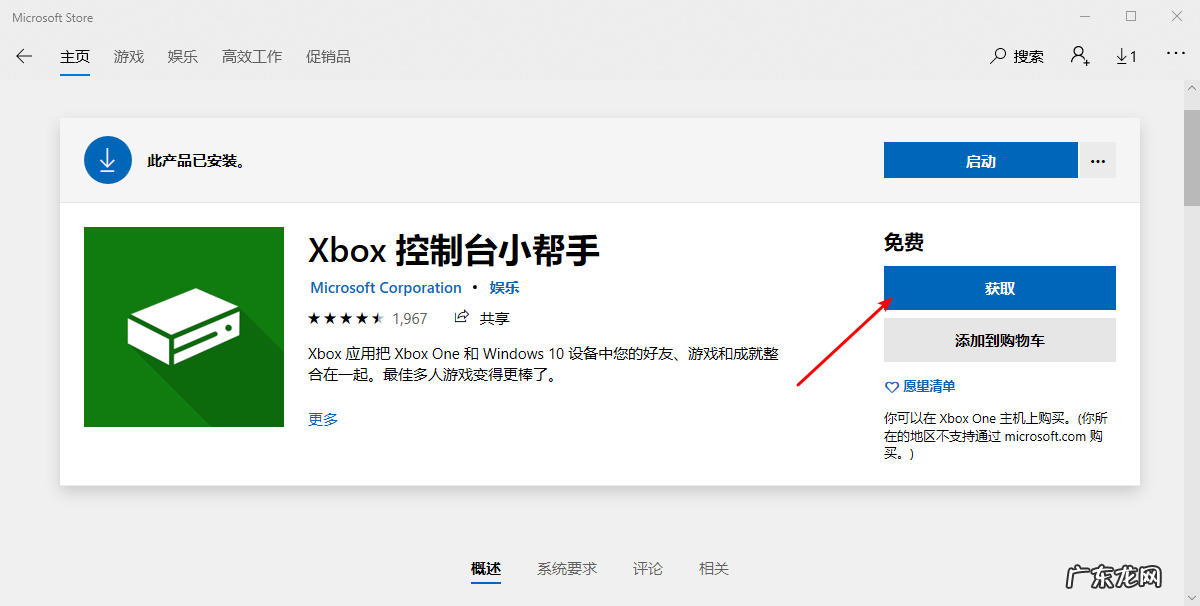This screenshot has height=606, width=1200.
Task: Open the Microsoft Corporation publisher link
Action: point(385,287)
